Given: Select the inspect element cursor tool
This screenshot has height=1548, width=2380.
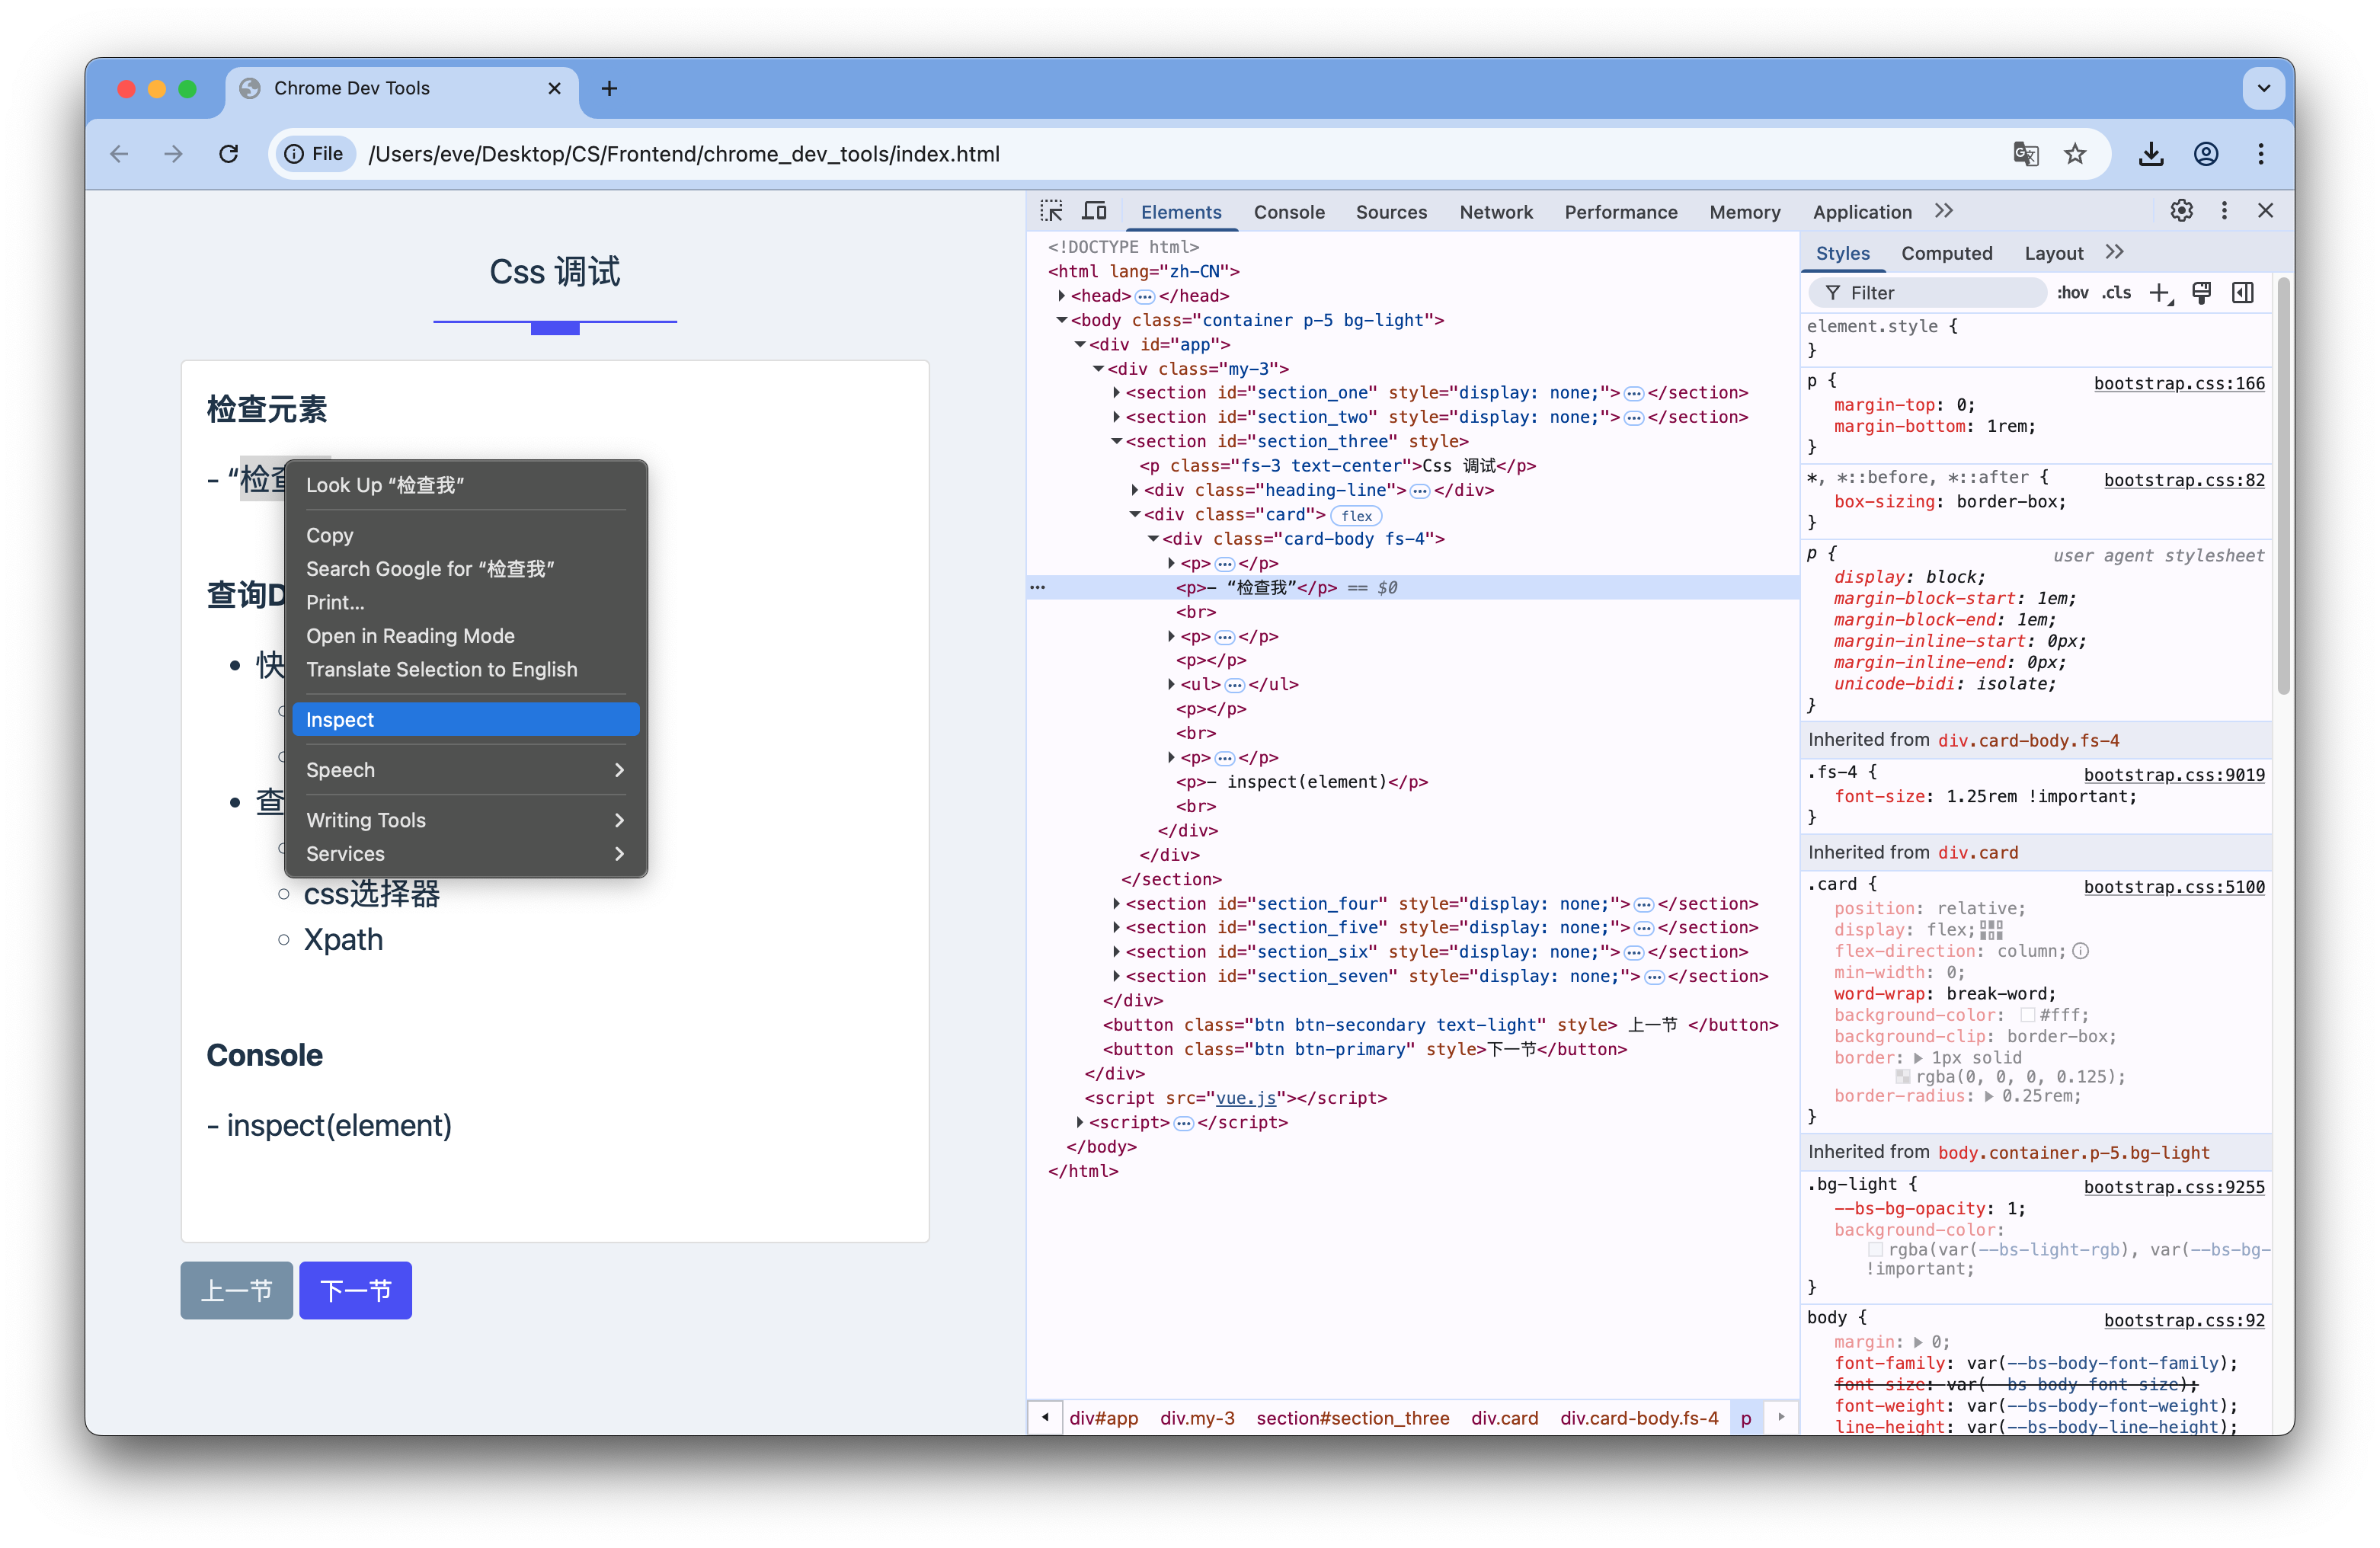Looking at the screenshot, I should tap(1052, 211).
